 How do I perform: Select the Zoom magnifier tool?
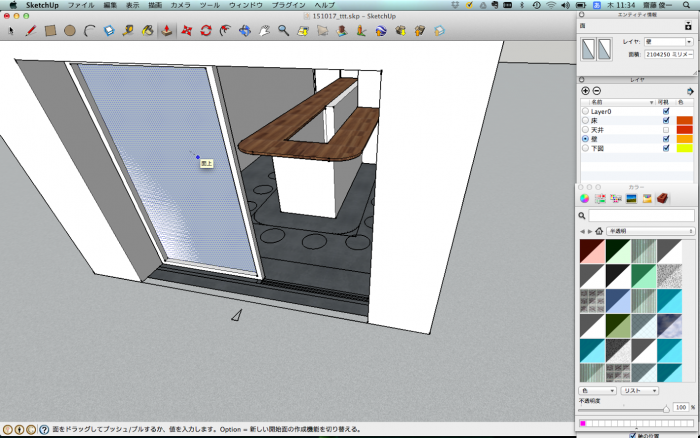pyautogui.click(x=284, y=31)
